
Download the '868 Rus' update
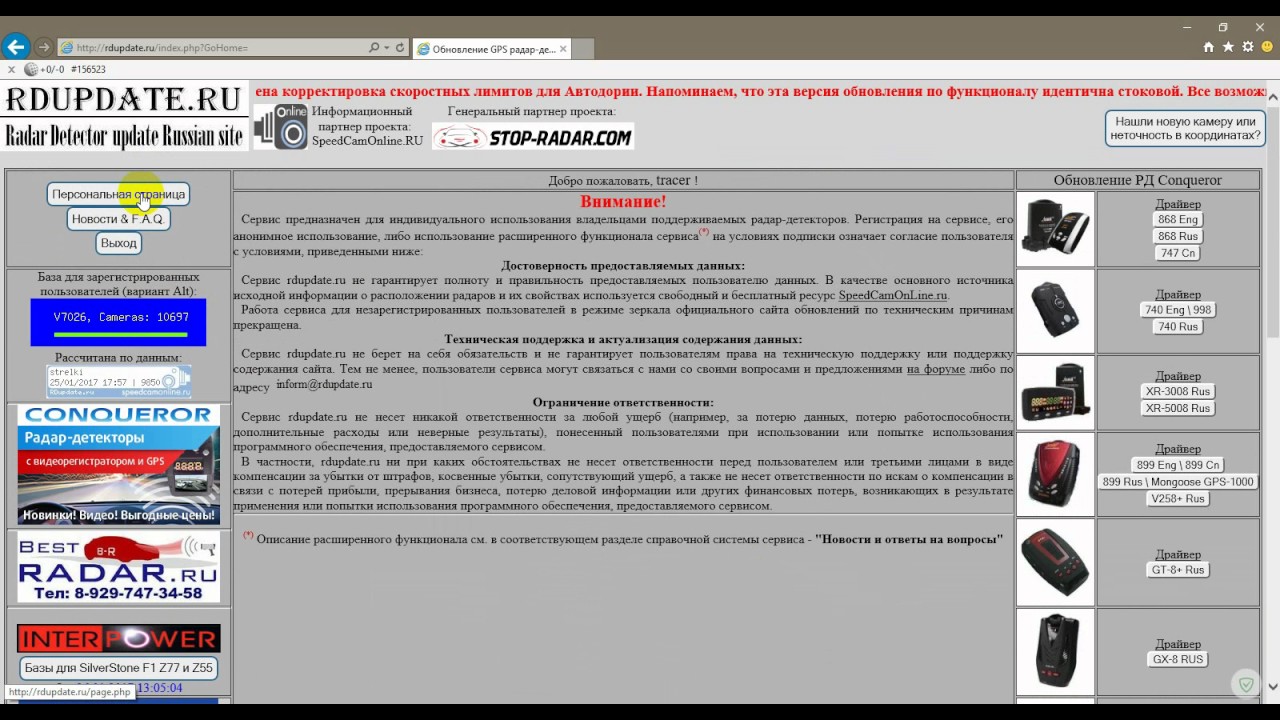pos(1177,237)
